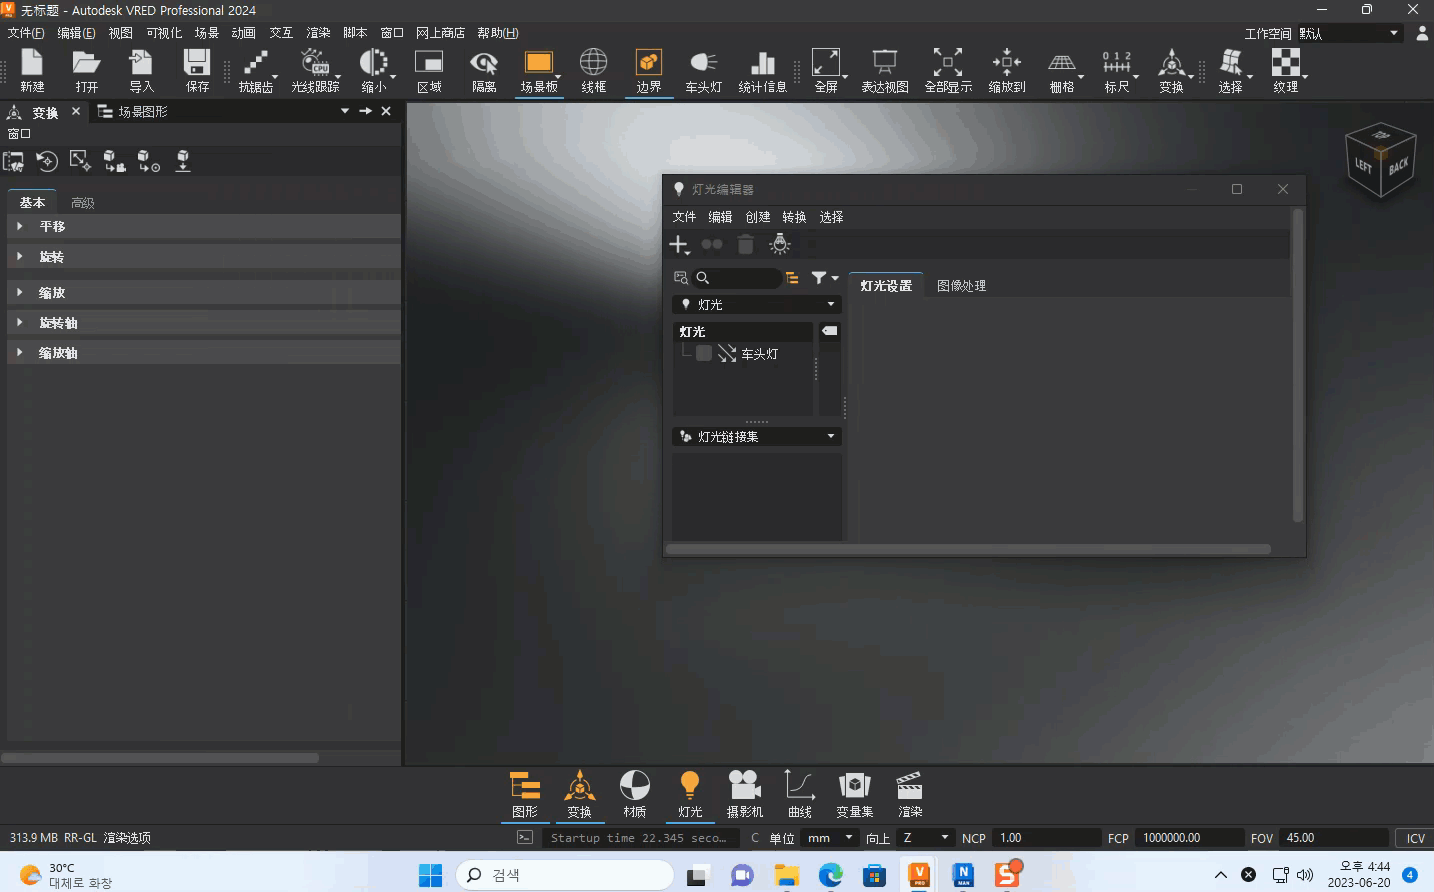Open 摄影机 camera editor in bottom bar
Image resolution: width=1434 pixels, height=892 pixels.
pos(745,795)
